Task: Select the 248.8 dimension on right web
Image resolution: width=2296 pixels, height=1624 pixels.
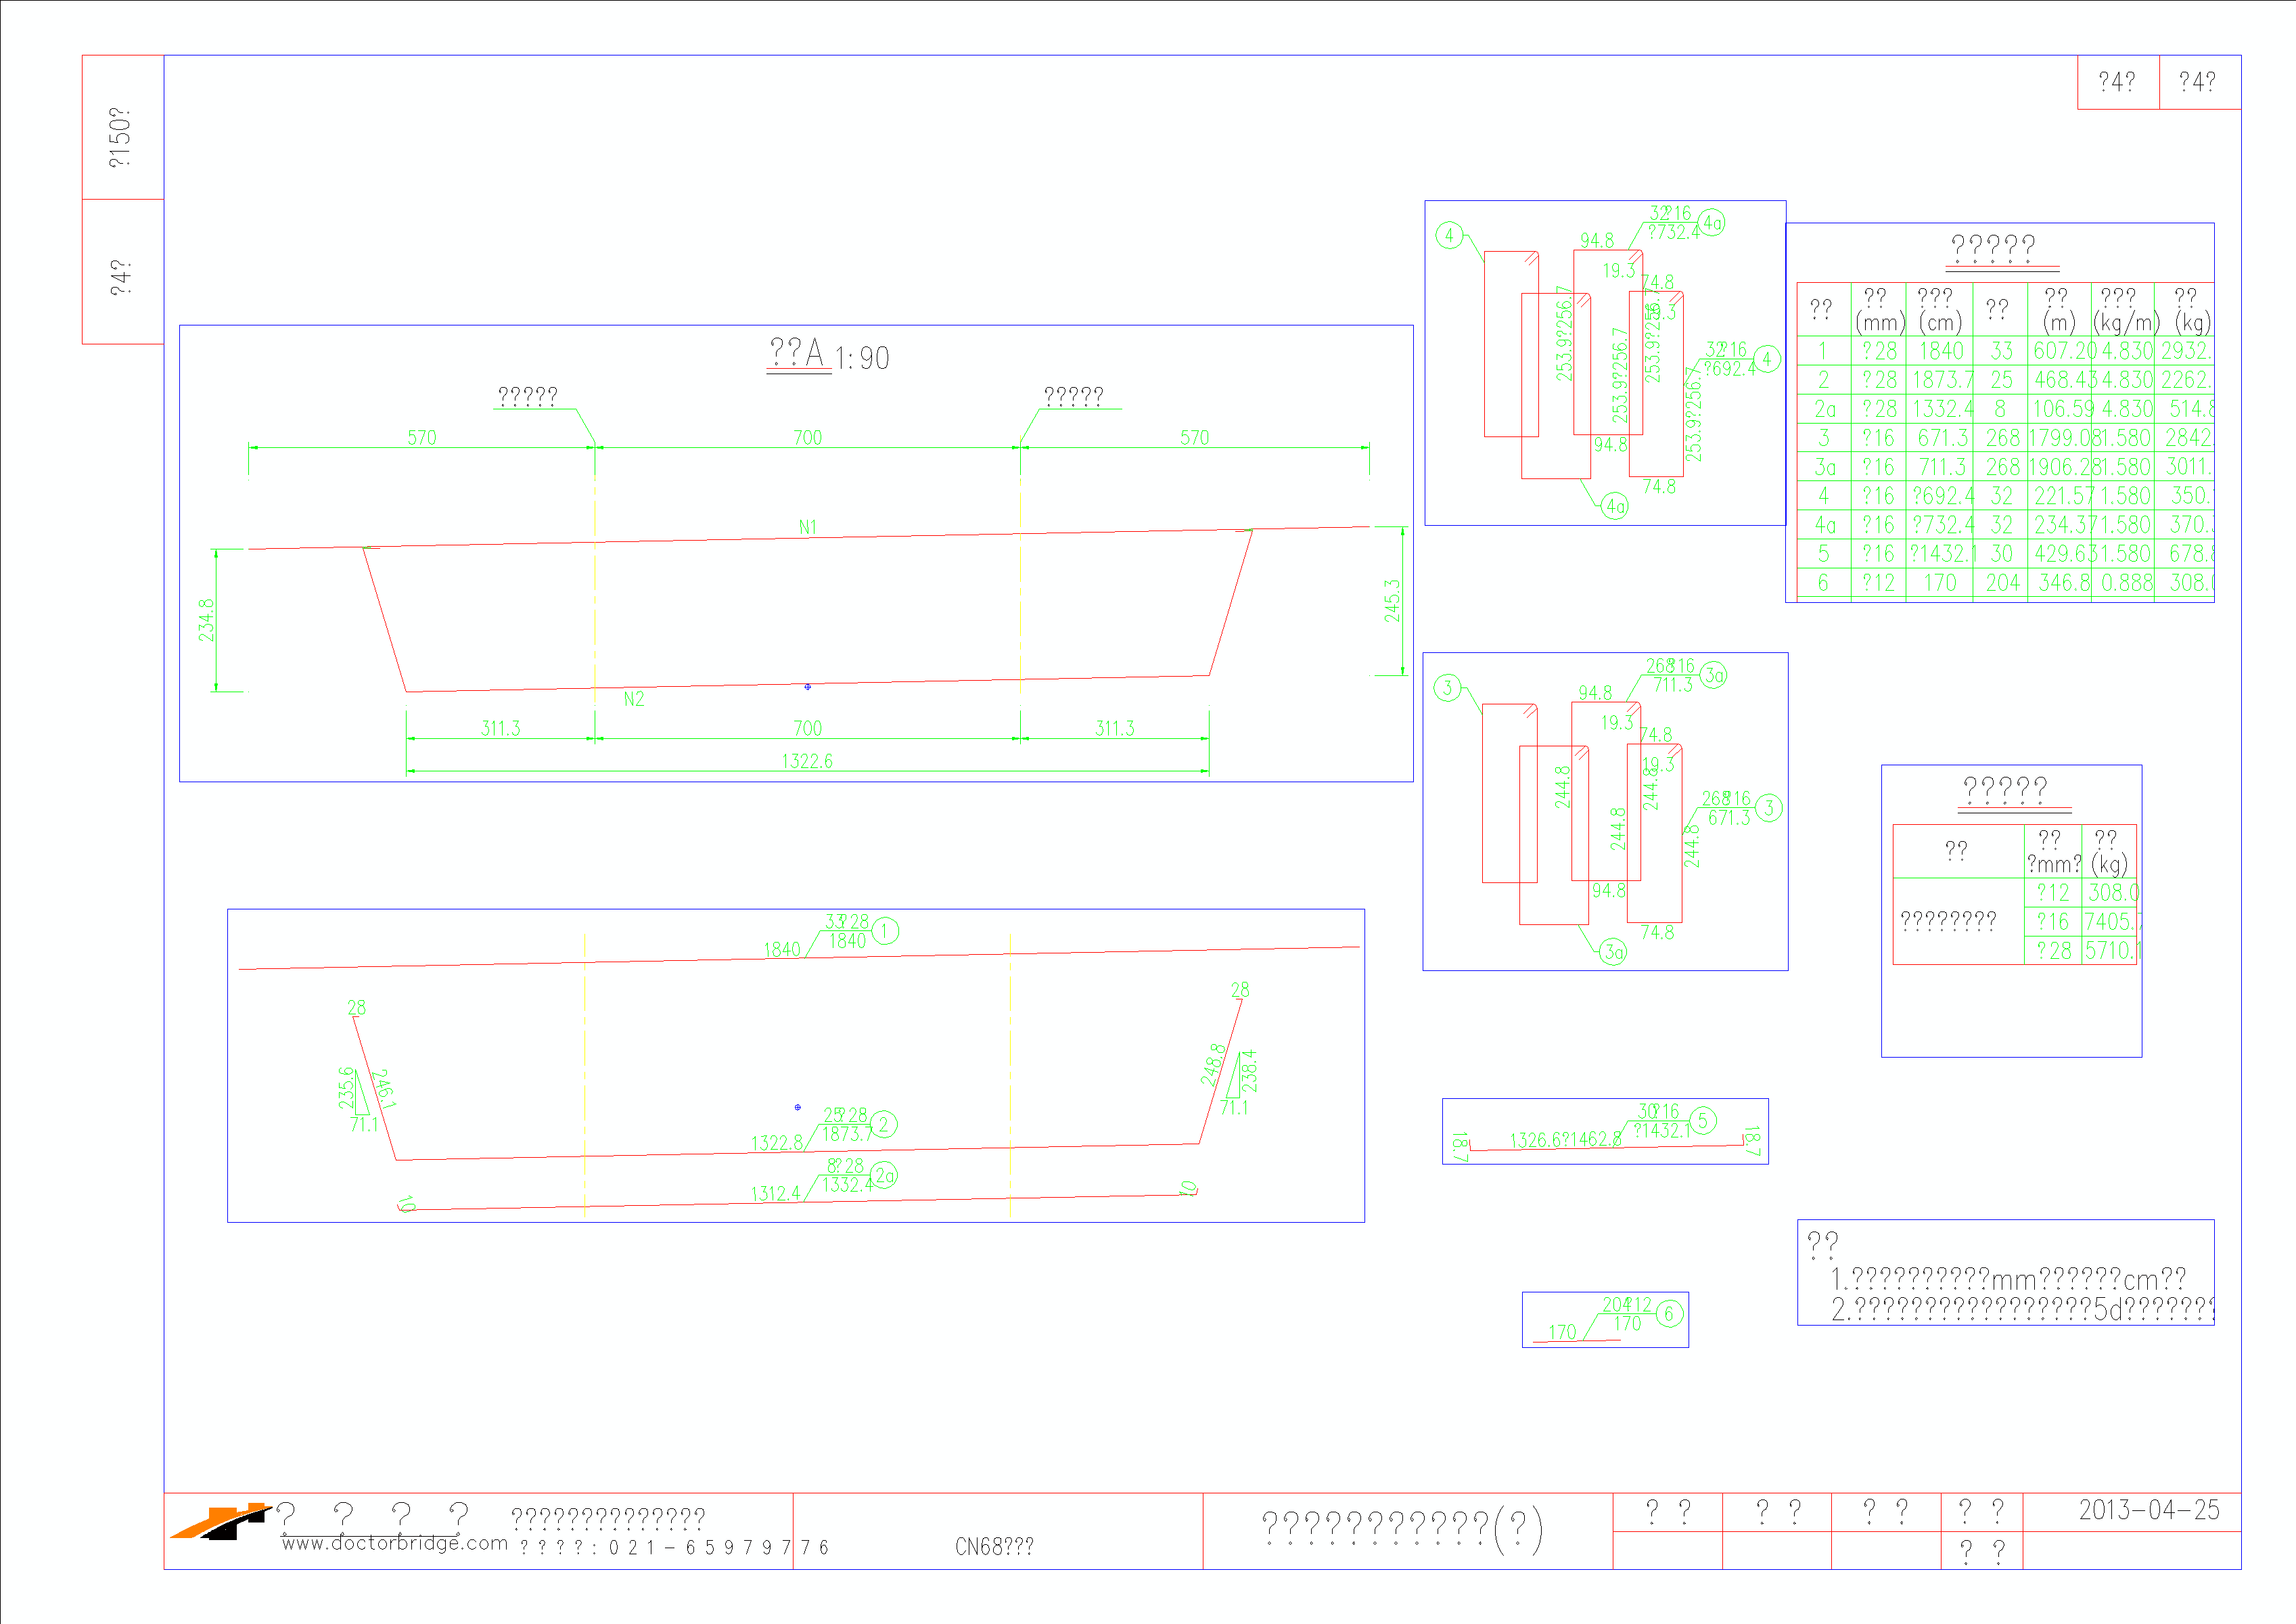Action: click(x=1213, y=1065)
